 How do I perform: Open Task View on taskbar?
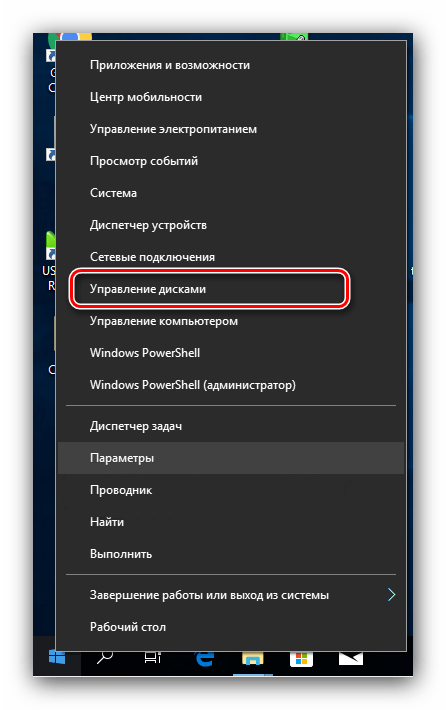pyautogui.click(x=153, y=657)
